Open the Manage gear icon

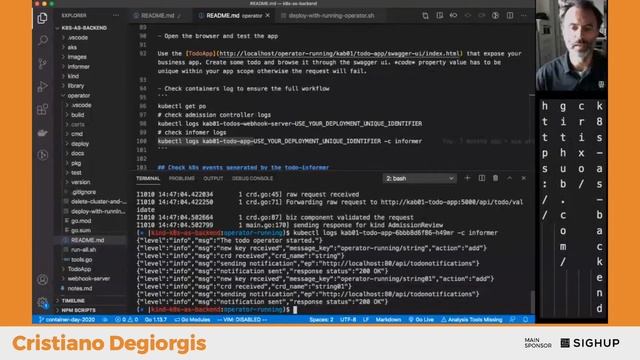click(42, 302)
